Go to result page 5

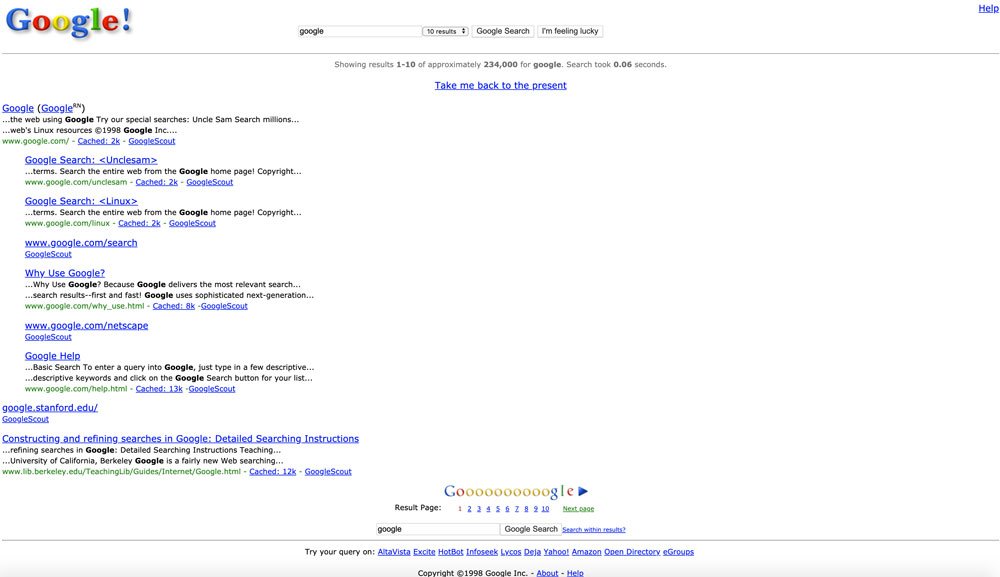tap(498, 509)
